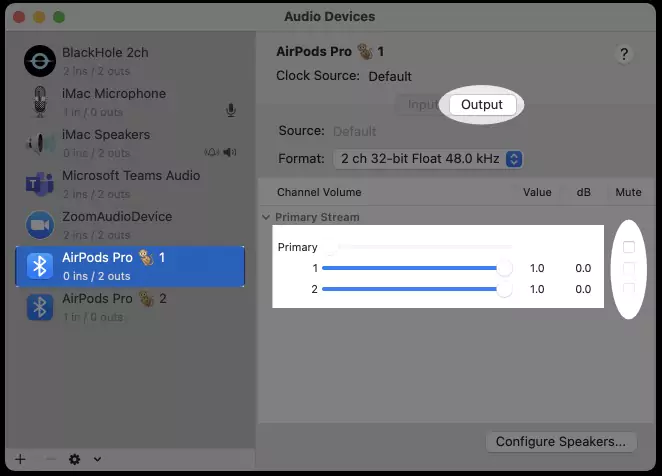The width and height of the screenshot is (662, 476).
Task: Select AirPods Pro 2 device row
Action: [x=130, y=307]
